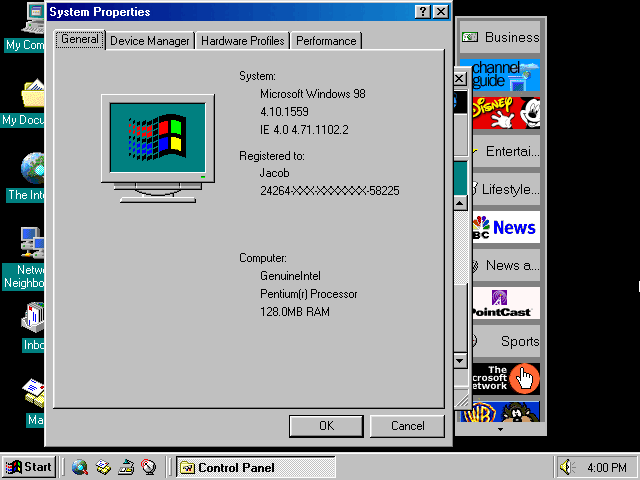
Task: Dismiss dialog with Cancel button
Action: point(407,426)
